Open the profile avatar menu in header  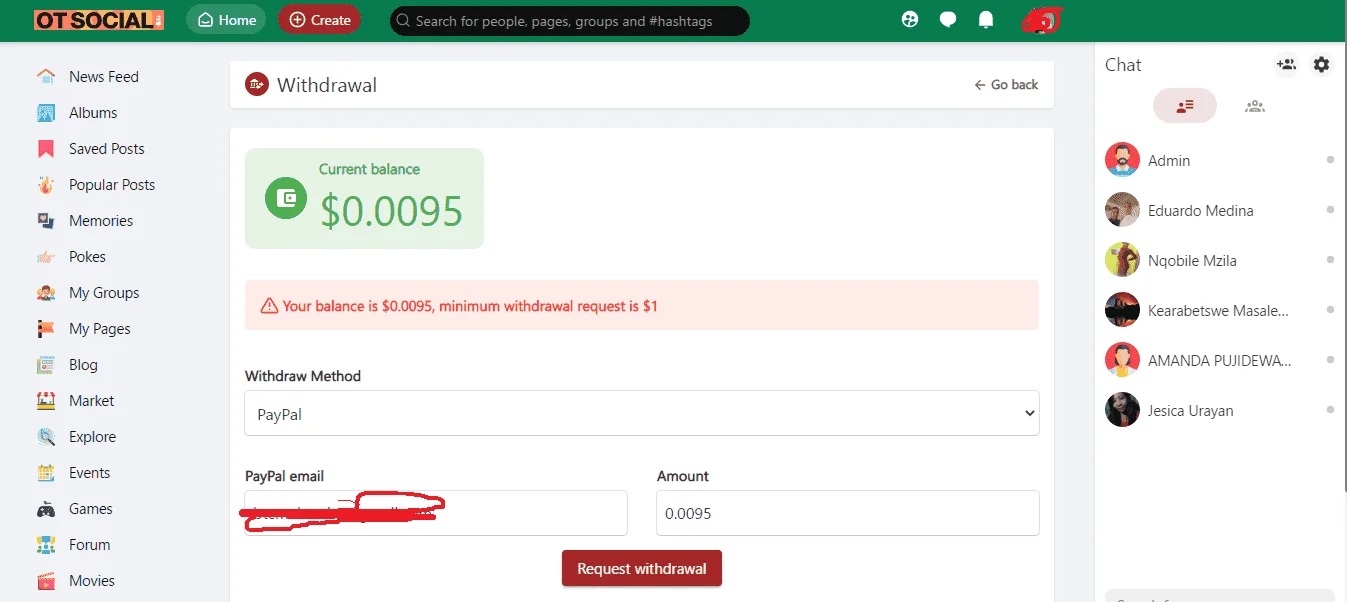click(1041, 20)
